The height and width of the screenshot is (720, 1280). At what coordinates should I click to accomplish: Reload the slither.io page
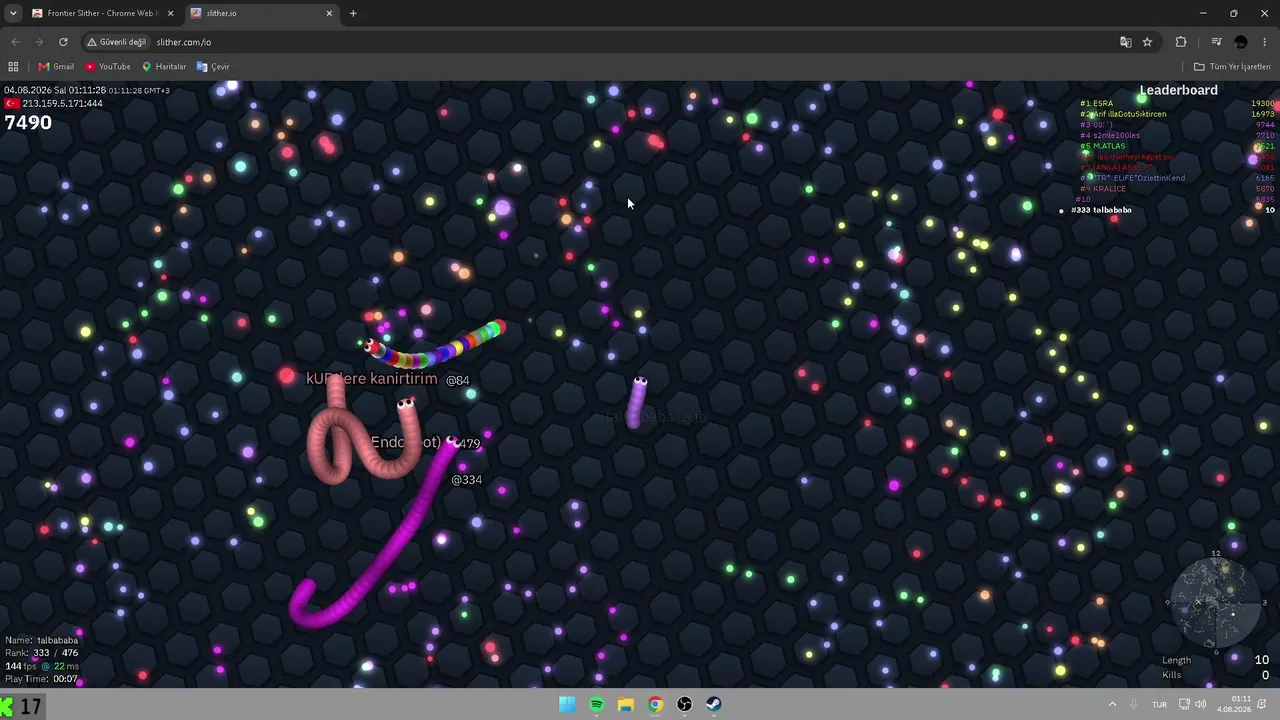(63, 42)
